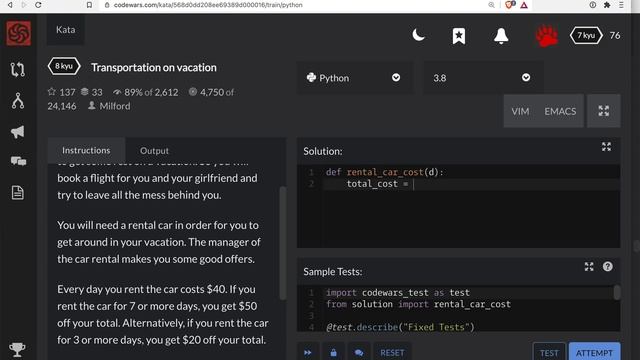The image size is (640, 360).
Task: Open the bookmarks star icon in header
Action: pos(459,36)
